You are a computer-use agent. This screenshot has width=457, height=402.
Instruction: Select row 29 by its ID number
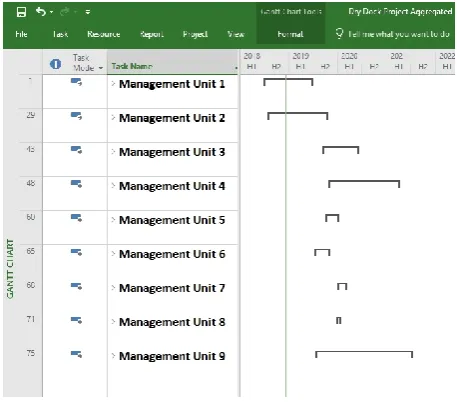(31, 115)
